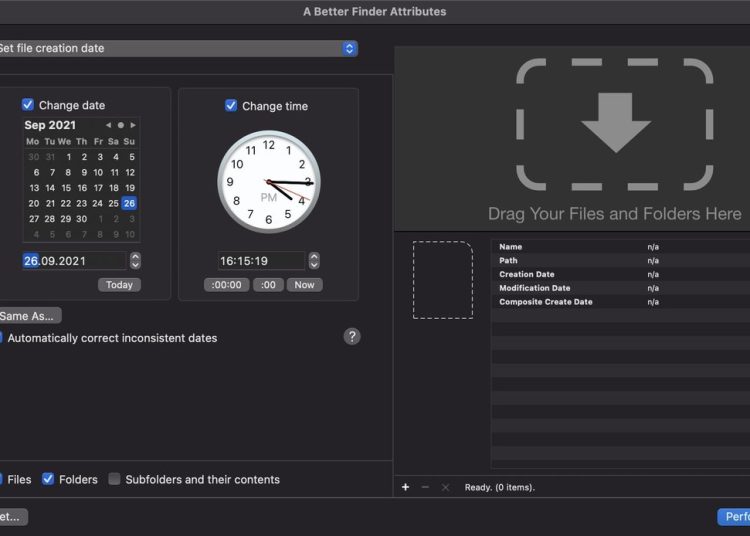
Task: Open help with the question mark icon
Action: 352,337
